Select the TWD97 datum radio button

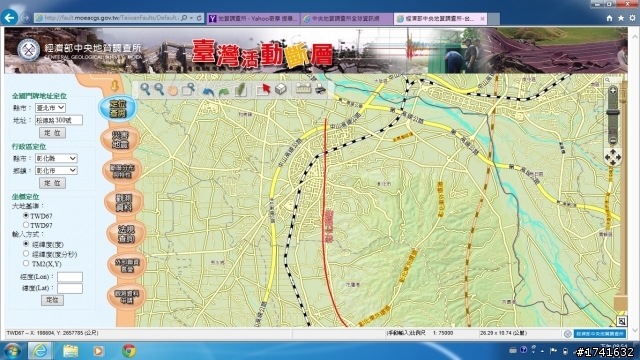coord(26,225)
